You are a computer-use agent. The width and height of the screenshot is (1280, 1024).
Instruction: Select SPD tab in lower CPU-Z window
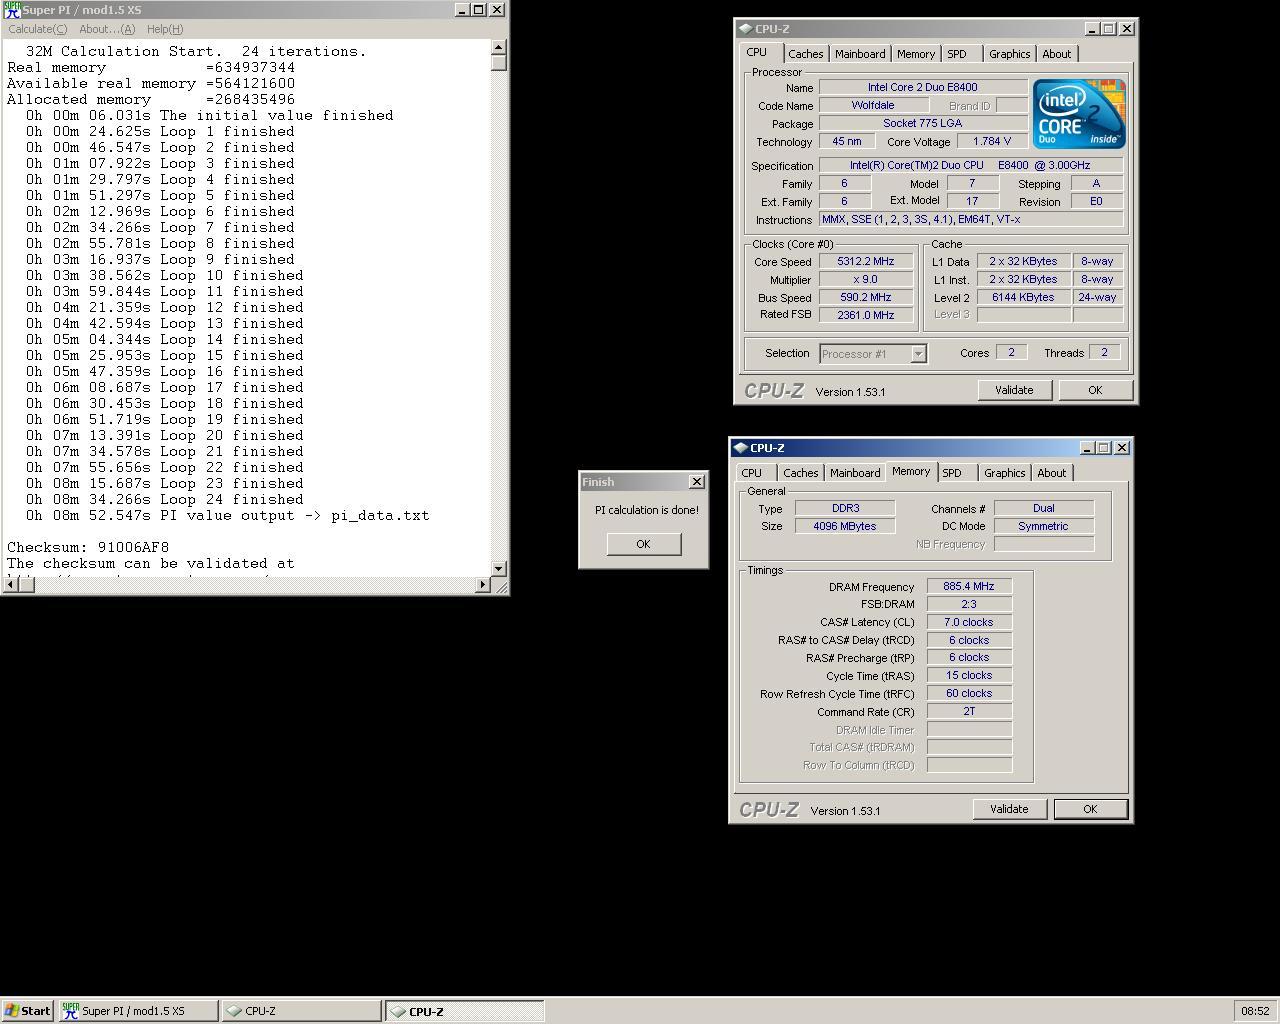[952, 473]
